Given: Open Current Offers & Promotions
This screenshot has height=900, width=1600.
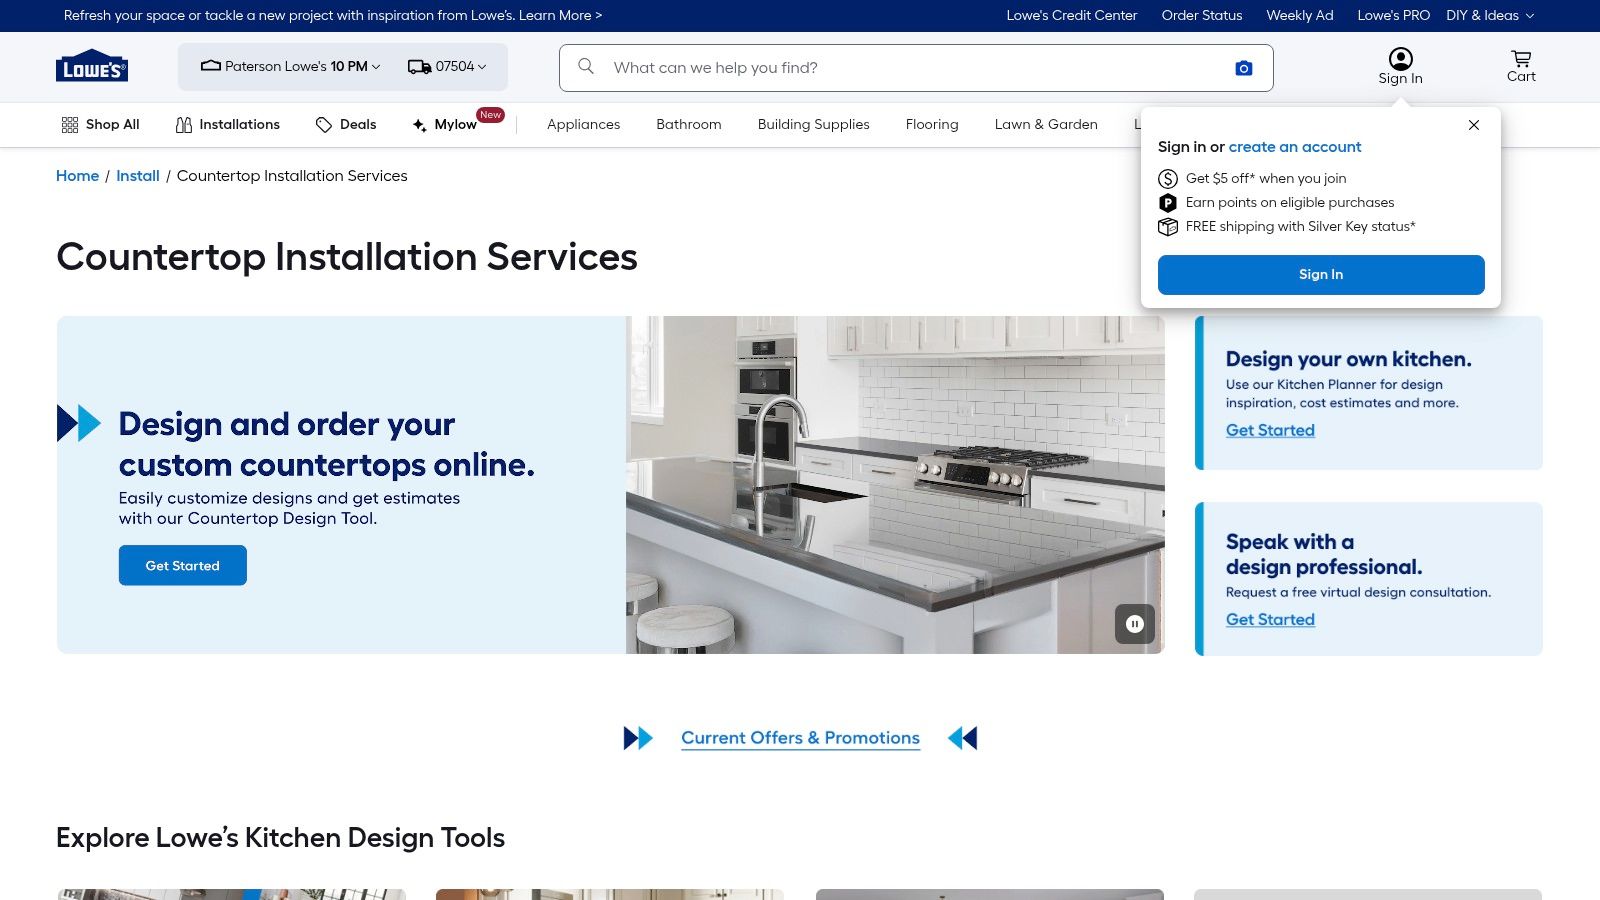Looking at the screenshot, I should point(800,737).
